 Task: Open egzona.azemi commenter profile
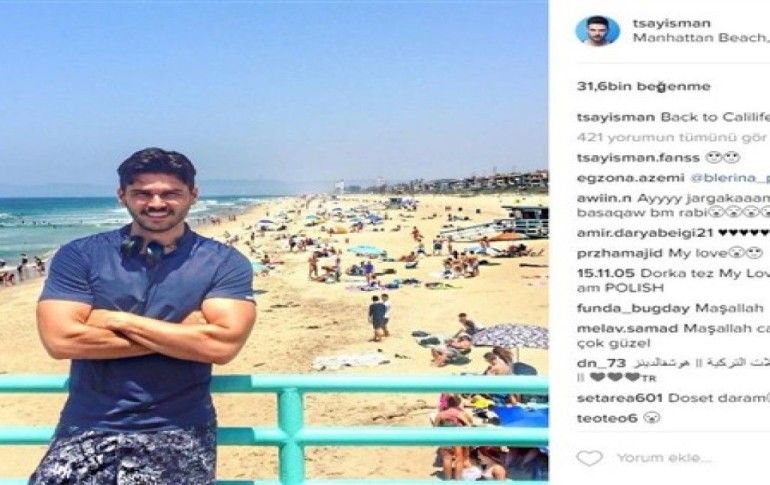click(630, 178)
